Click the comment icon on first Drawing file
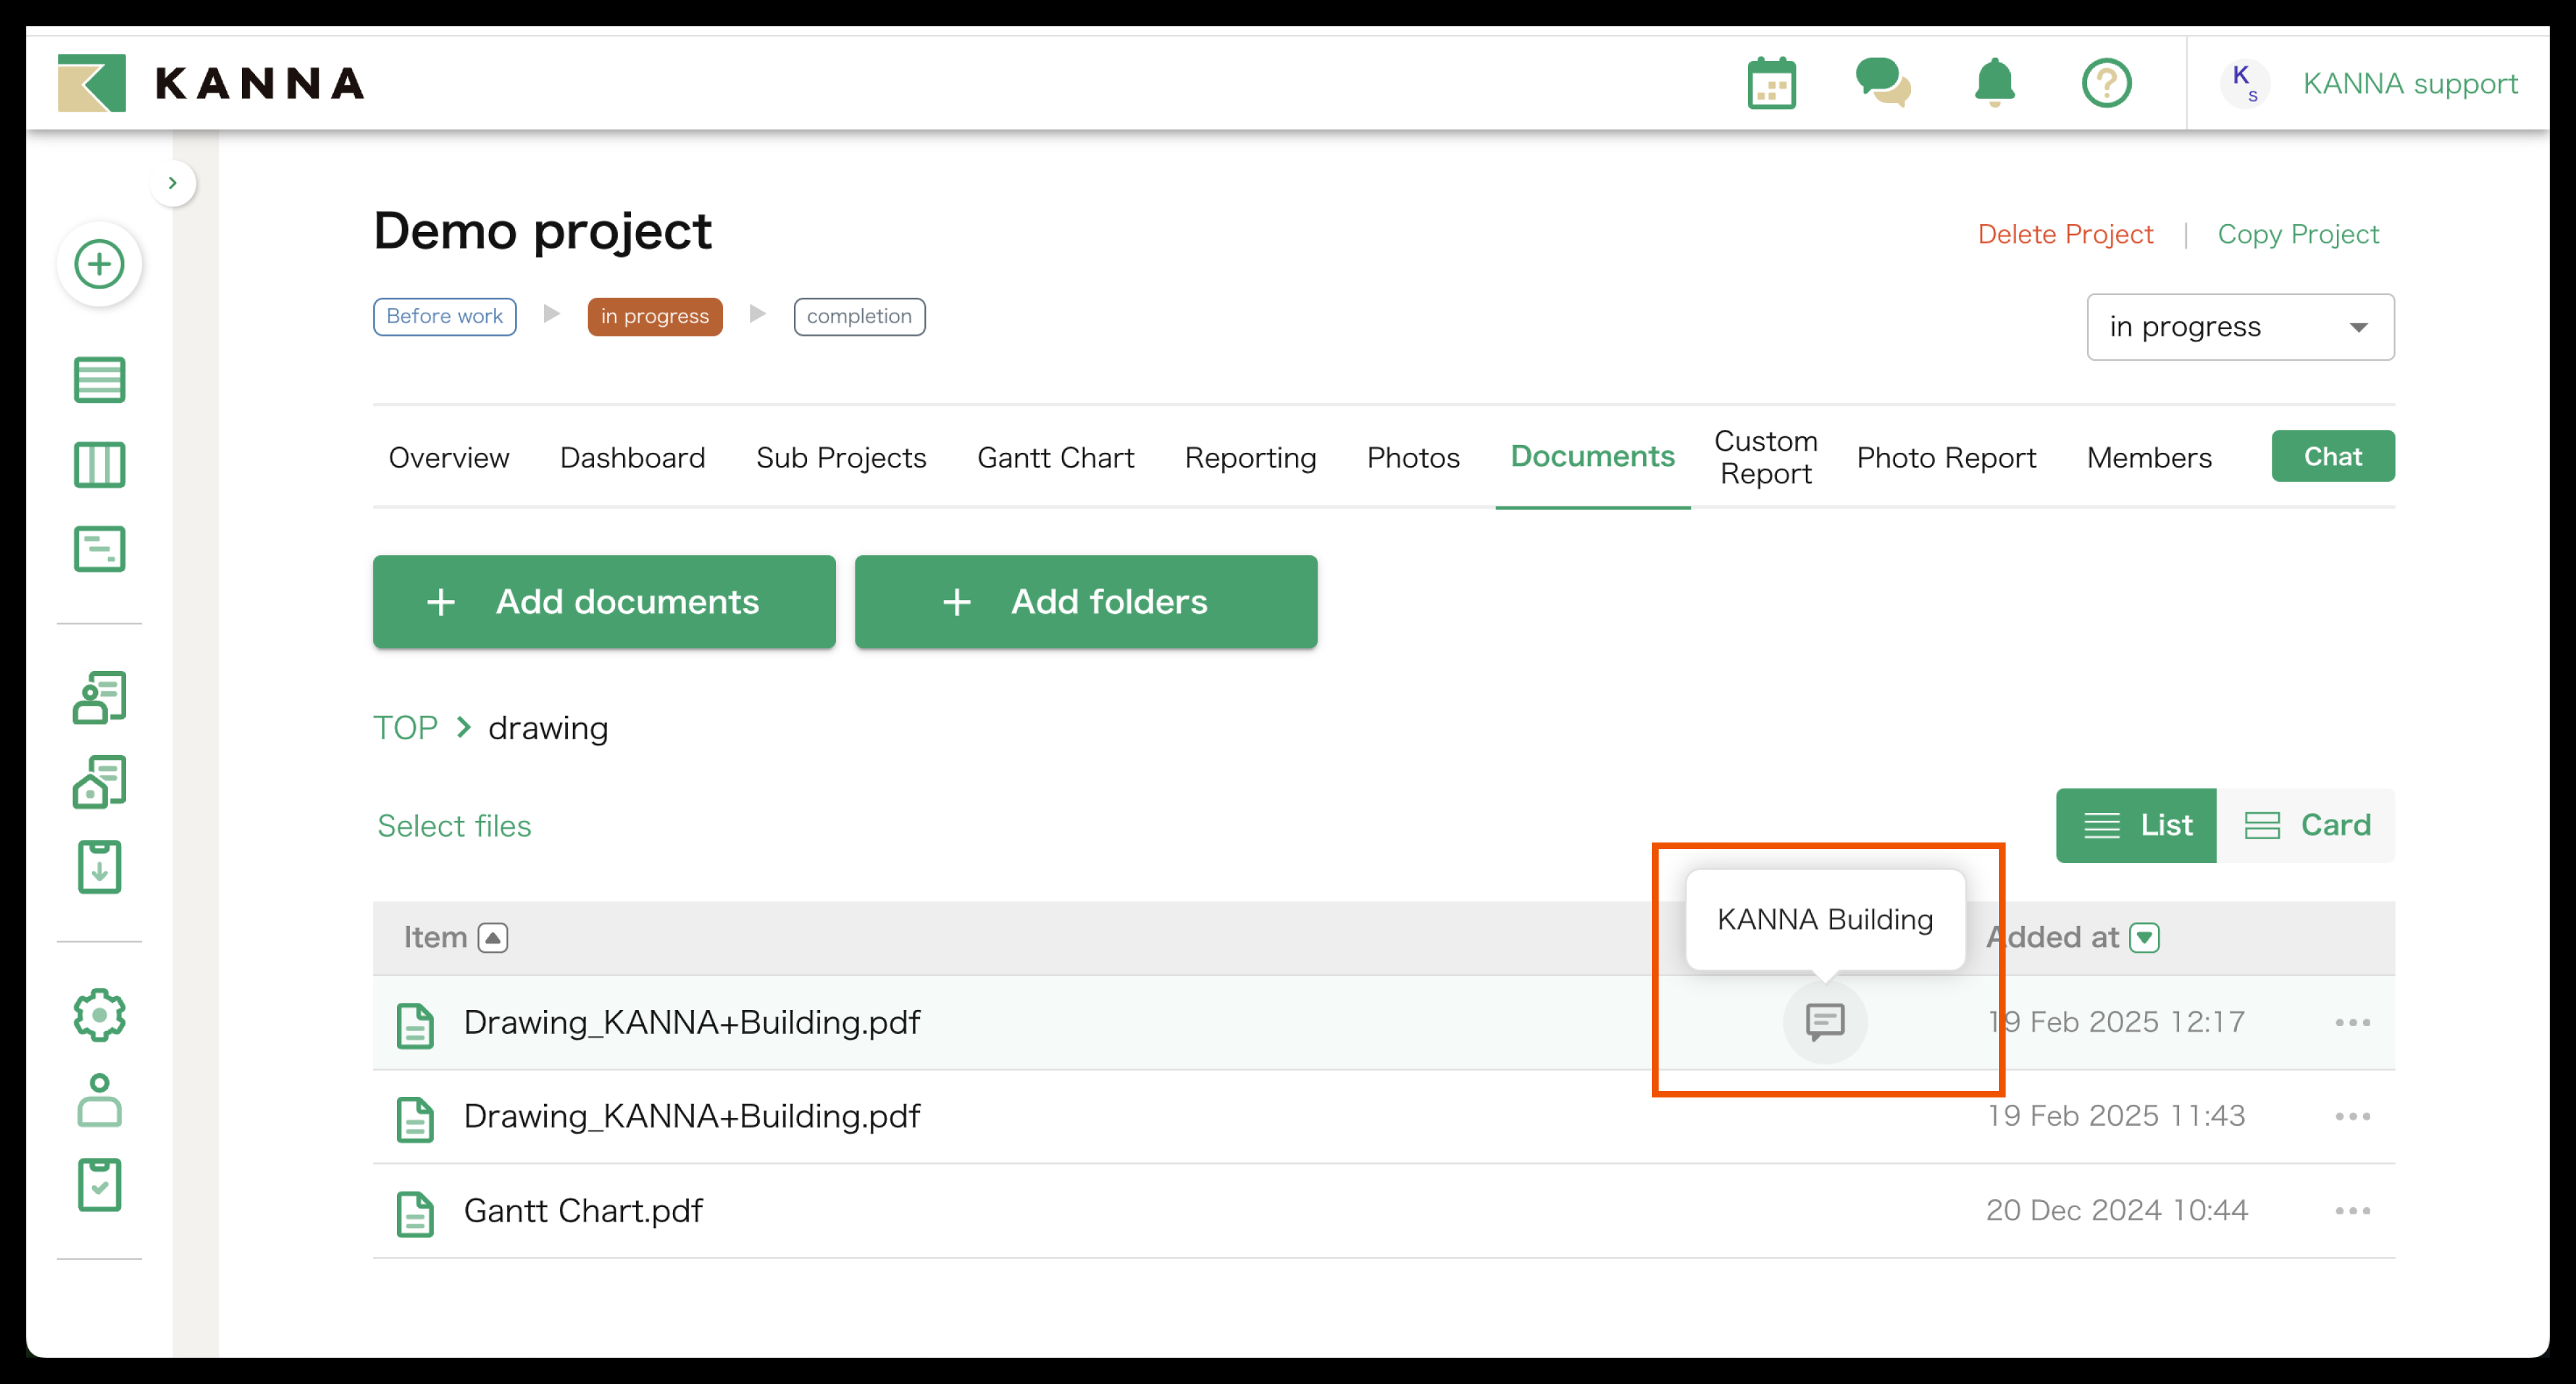 (x=1824, y=1021)
